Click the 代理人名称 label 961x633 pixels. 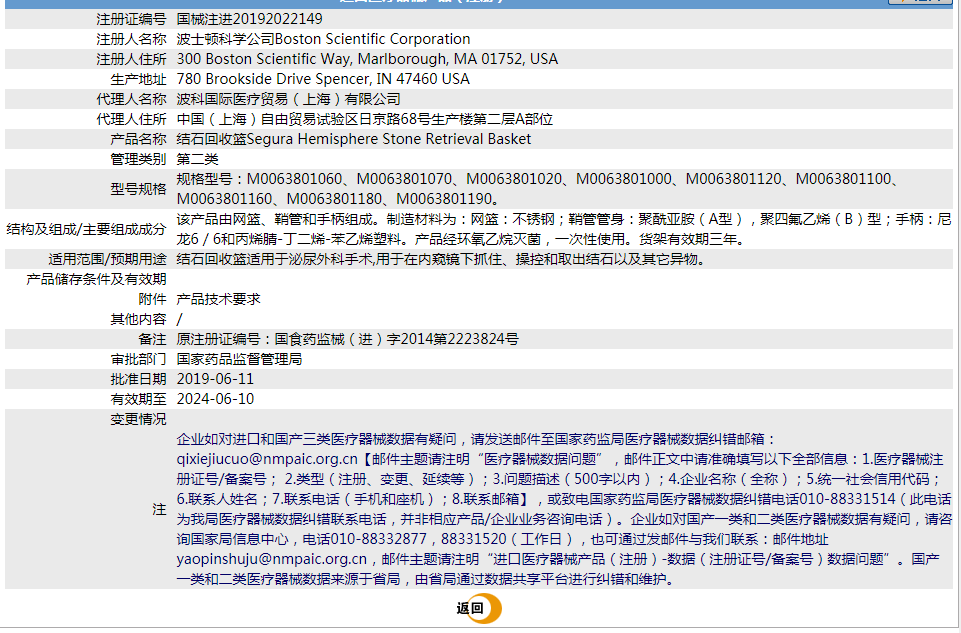pyautogui.click(x=131, y=99)
